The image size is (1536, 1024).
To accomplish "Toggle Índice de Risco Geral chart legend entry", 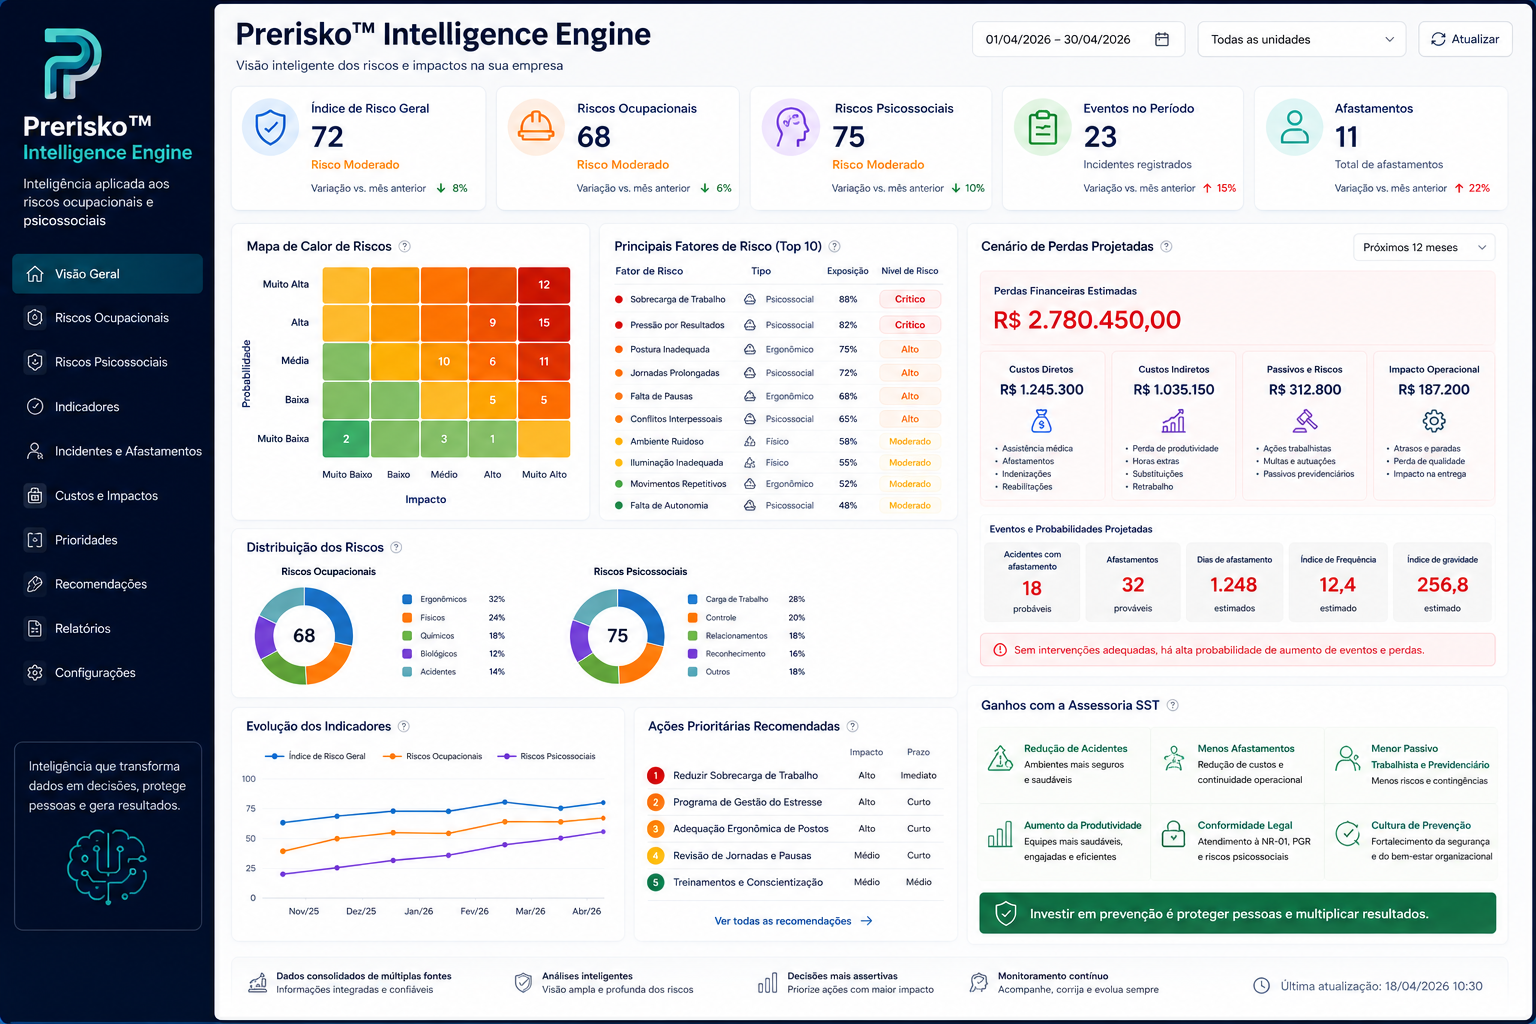I will click(x=316, y=756).
